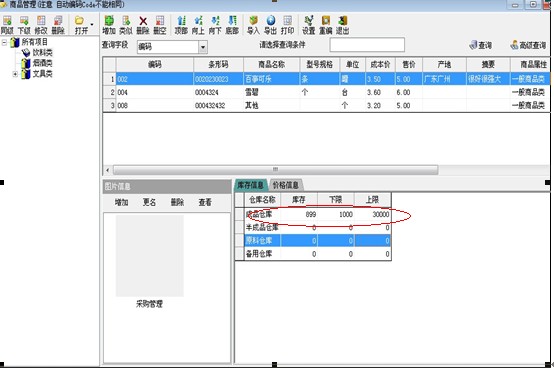Expand the 文具类 tree node
The width and height of the screenshot is (554, 369).
(x=15, y=74)
